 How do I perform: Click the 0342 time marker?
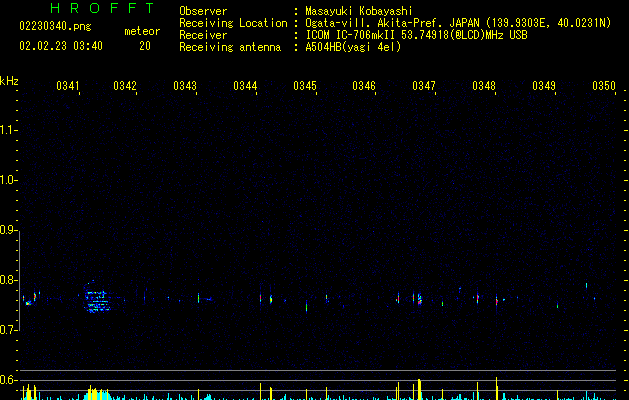pos(125,86)
